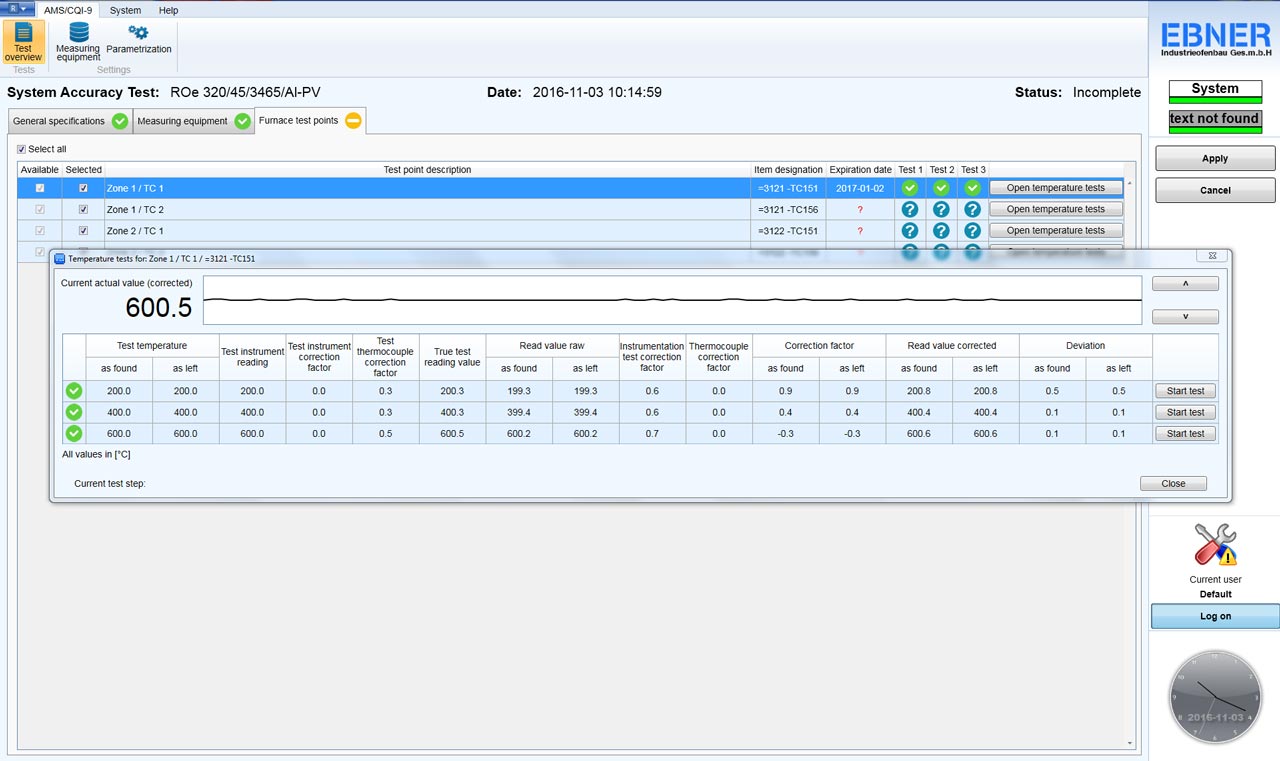This screenshot has width=1280, height=761.
Task: Click the status value "Incomplete"
Action: tap(1107, 92)
